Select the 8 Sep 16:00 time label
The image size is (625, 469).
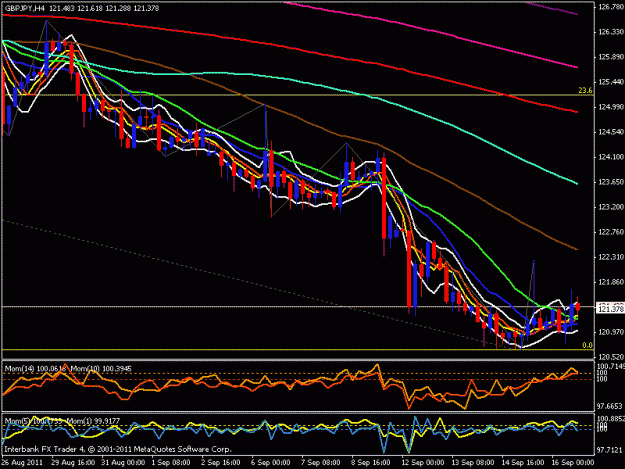coord(370,462)
